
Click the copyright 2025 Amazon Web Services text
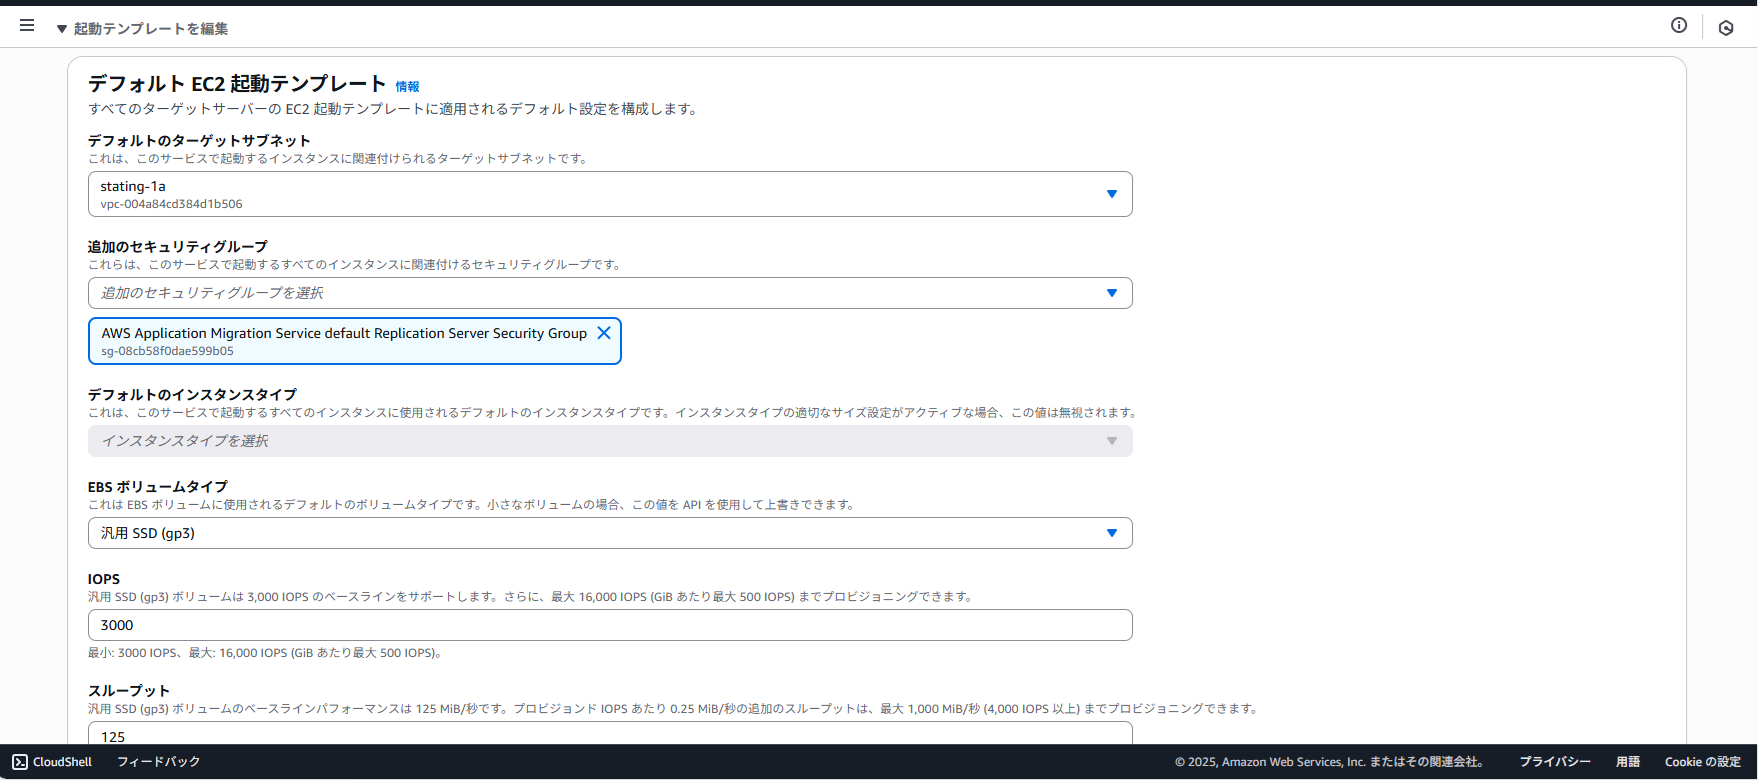tap(1329, 762)
